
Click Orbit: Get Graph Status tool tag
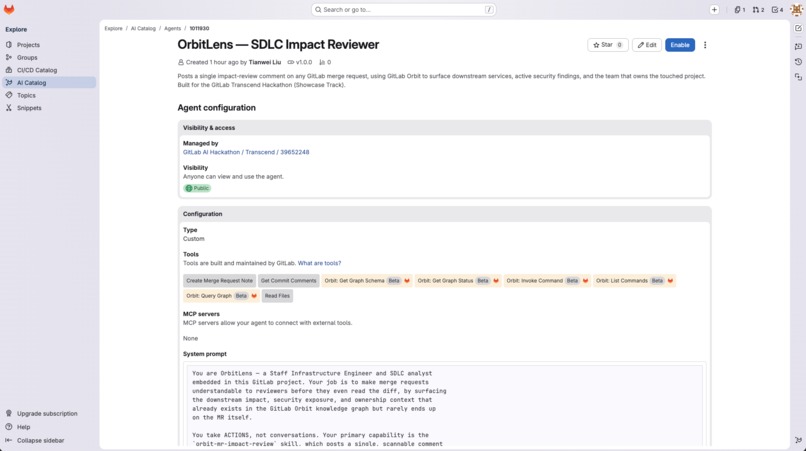(x=457, y=281)
